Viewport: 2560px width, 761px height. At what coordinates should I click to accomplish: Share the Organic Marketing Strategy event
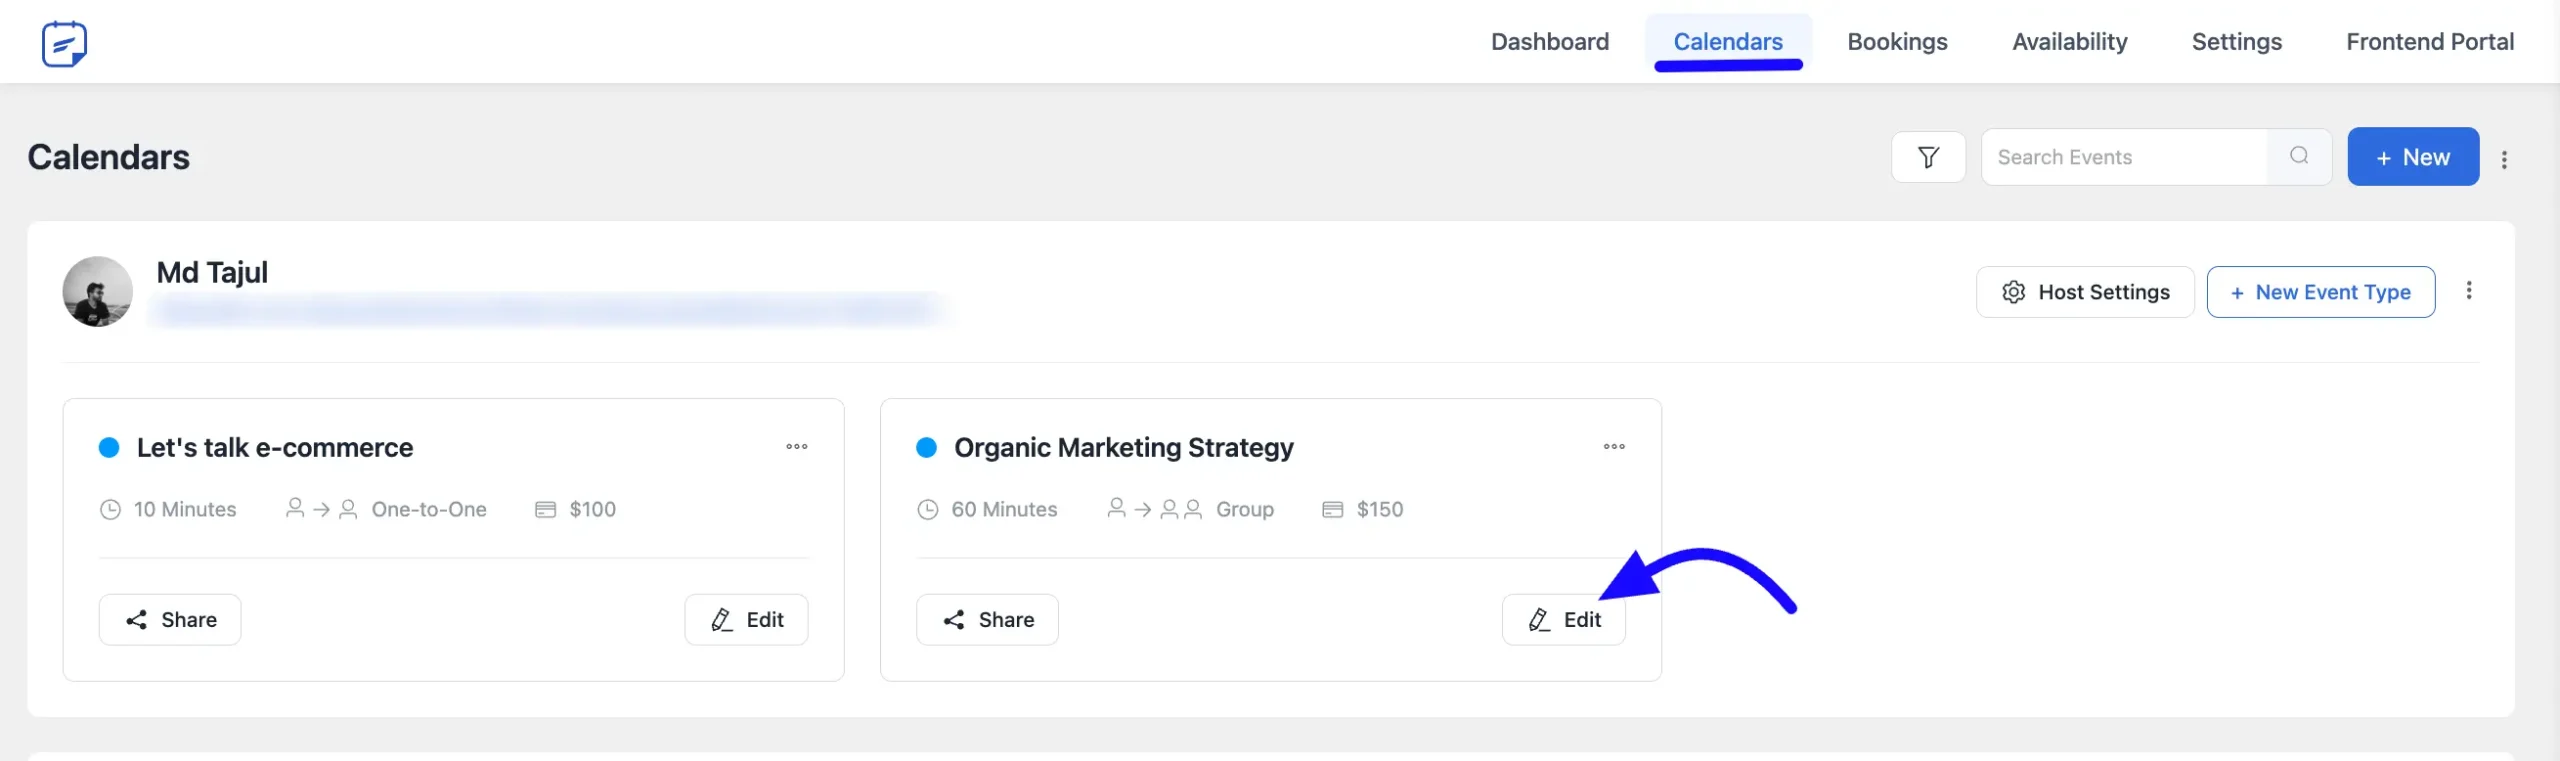pos(987,620)
